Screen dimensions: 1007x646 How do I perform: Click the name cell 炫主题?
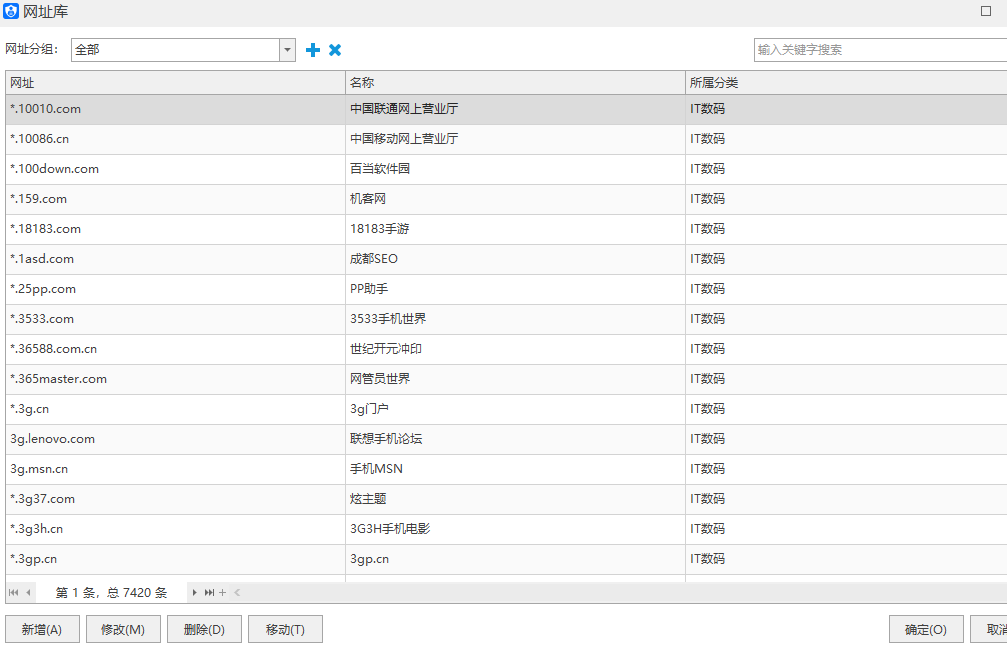tap(515, 500)
